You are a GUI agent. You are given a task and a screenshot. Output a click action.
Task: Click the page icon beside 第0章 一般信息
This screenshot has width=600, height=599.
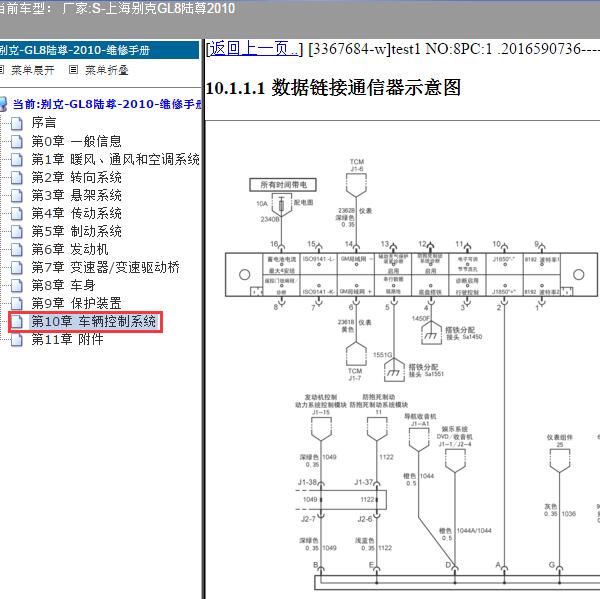click(16, 141)
